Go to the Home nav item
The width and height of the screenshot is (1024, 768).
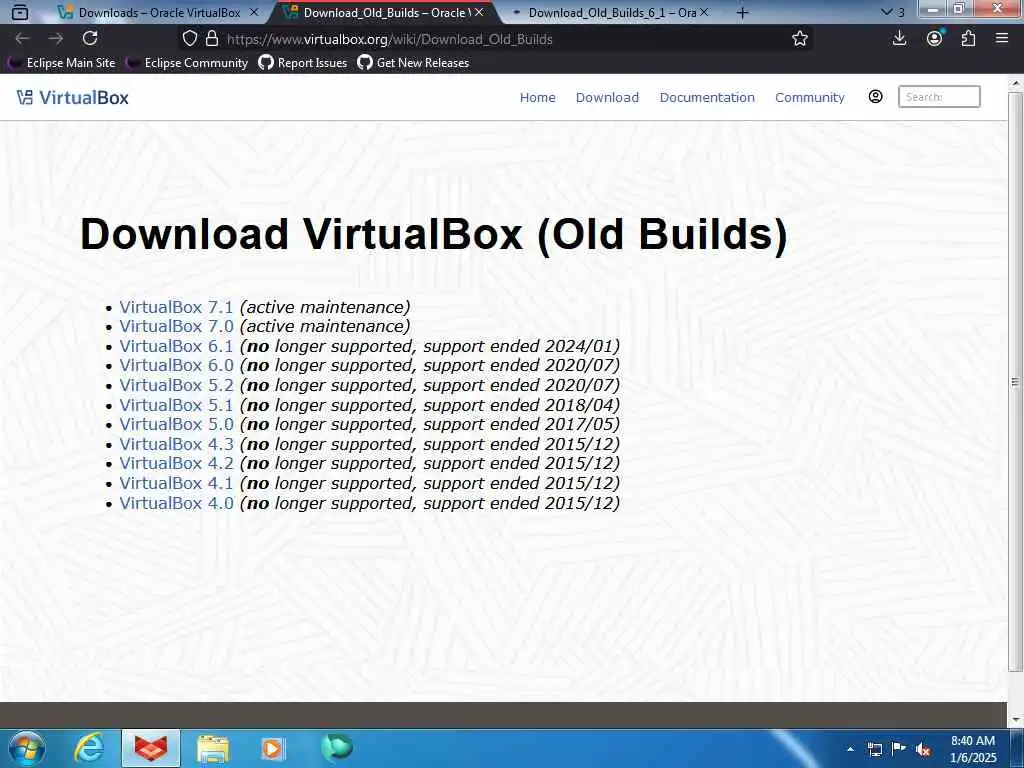coord(537,97)
